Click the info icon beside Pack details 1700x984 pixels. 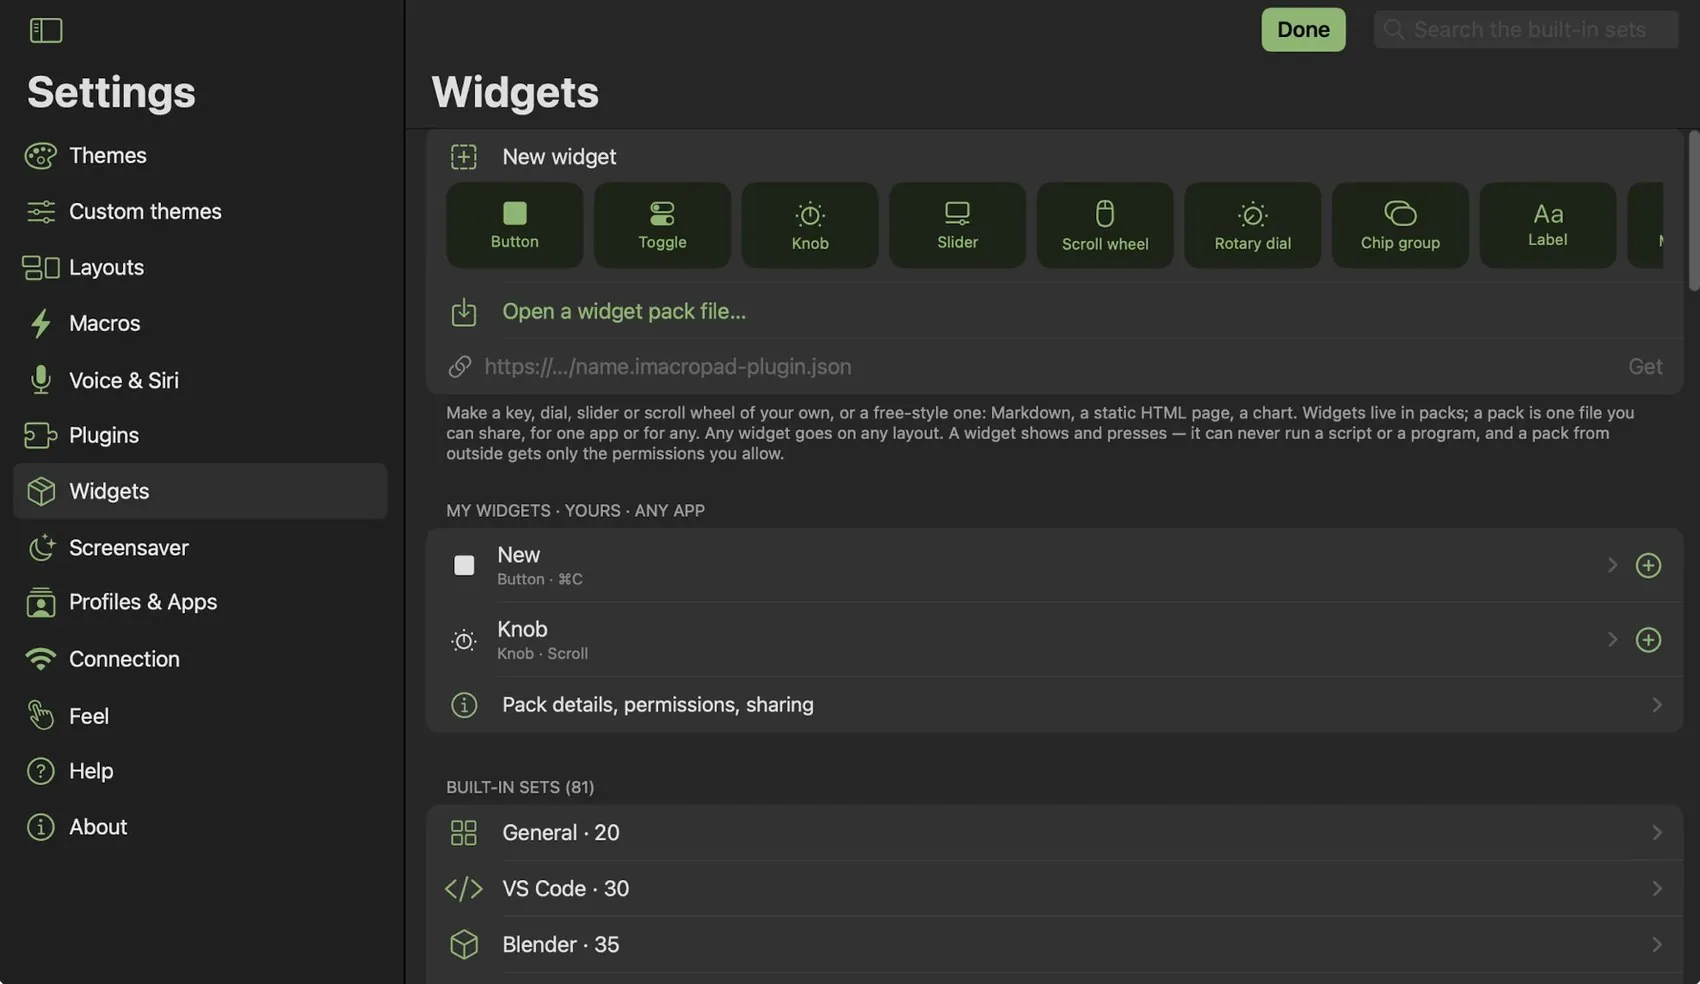pos(464,705)
